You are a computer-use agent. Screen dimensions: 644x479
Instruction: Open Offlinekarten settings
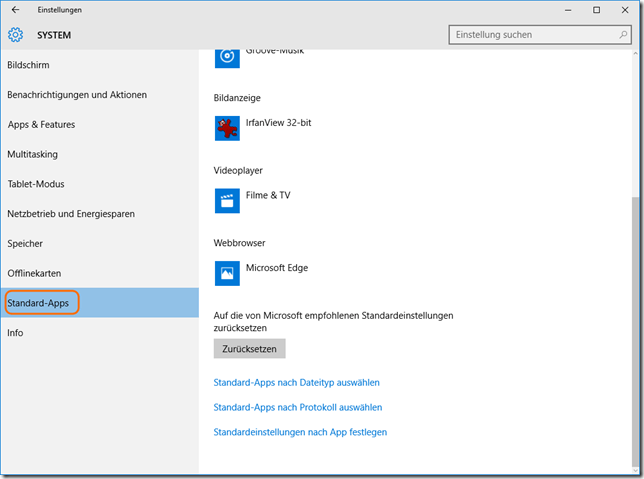tap(35, 273)
